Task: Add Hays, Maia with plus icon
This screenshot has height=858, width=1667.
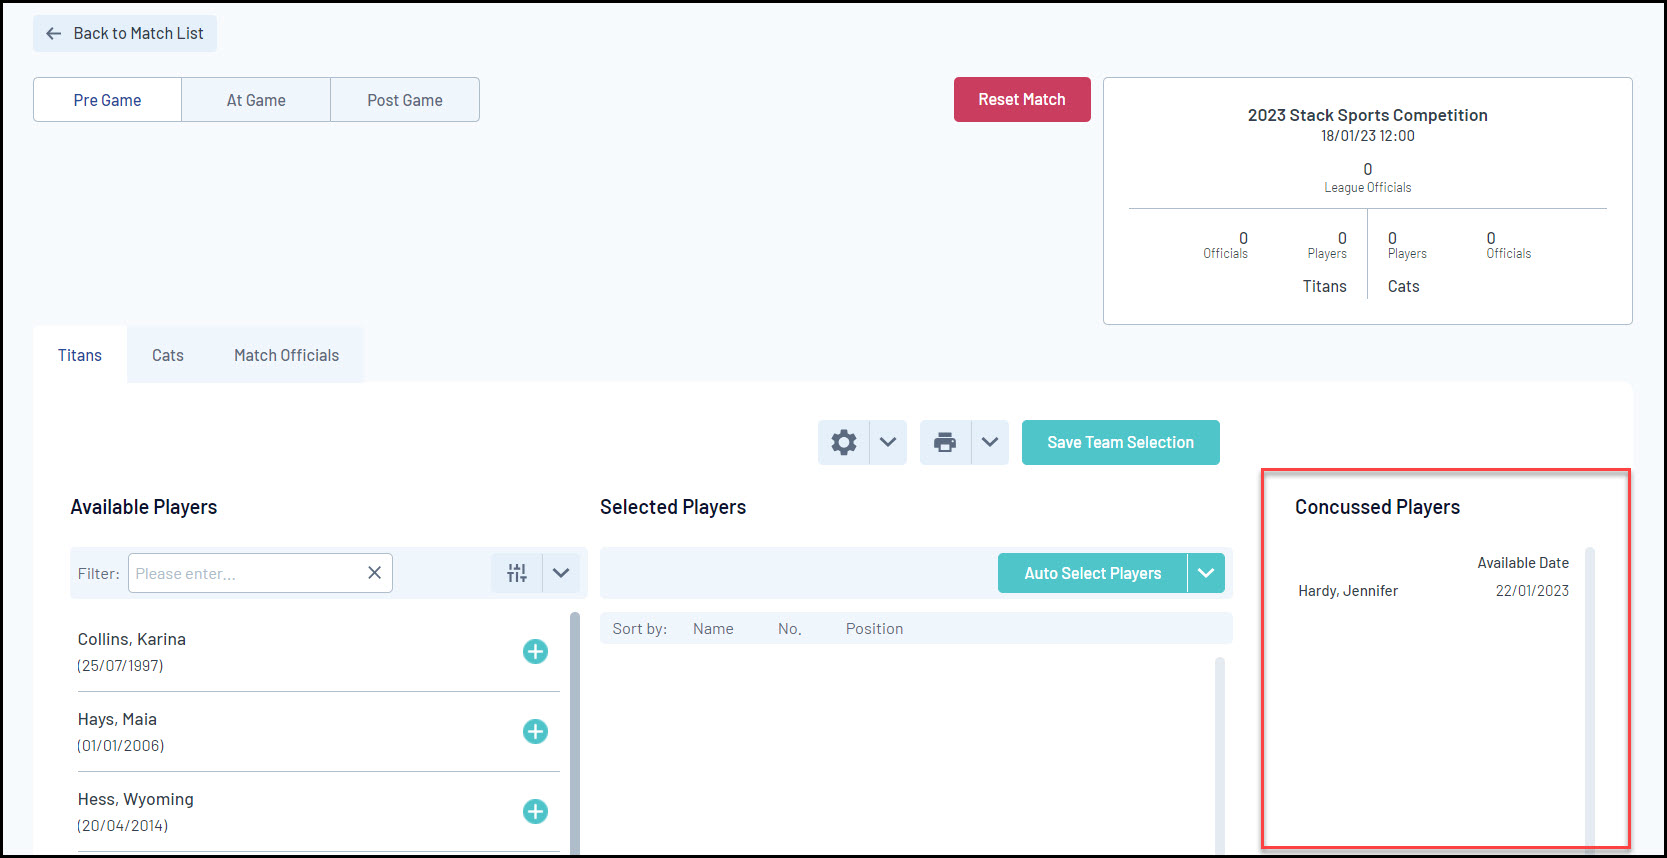Action: [x=535, y=732]
